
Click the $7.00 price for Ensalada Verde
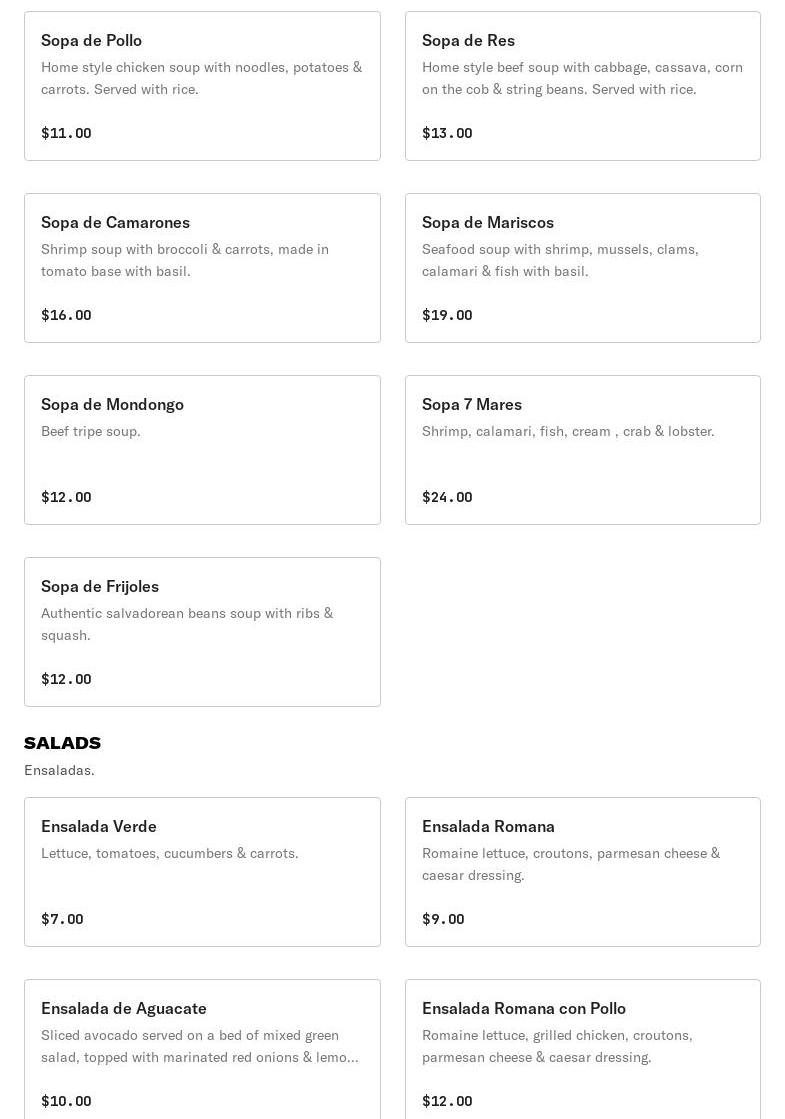click(x=62, y=918)
